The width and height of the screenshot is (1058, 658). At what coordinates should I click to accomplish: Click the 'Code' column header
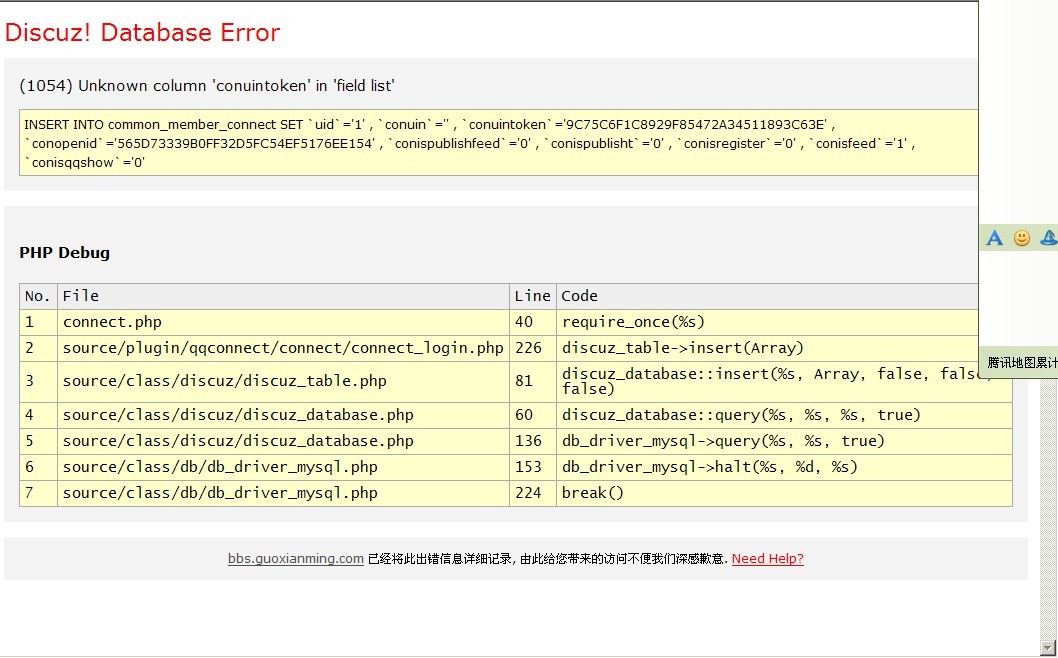579,296
